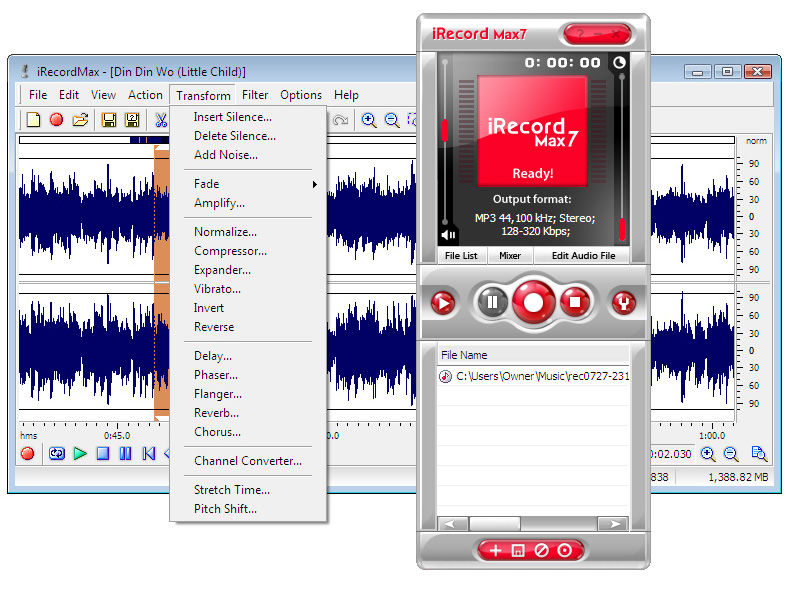Screen dimensions: 800x600
Task: Switch to the File List tab
Action: pos(461,256)
